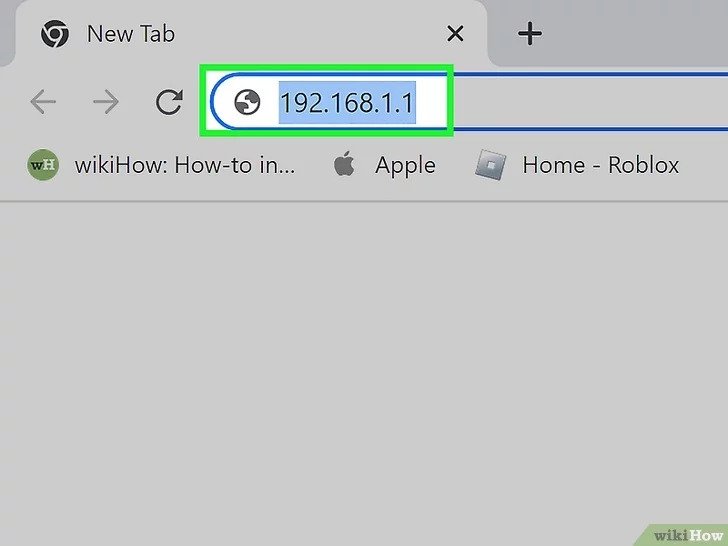Viewport: 728px width, 546px height.
Task: Open the Apple bookmark text
Action: point(405,165)
